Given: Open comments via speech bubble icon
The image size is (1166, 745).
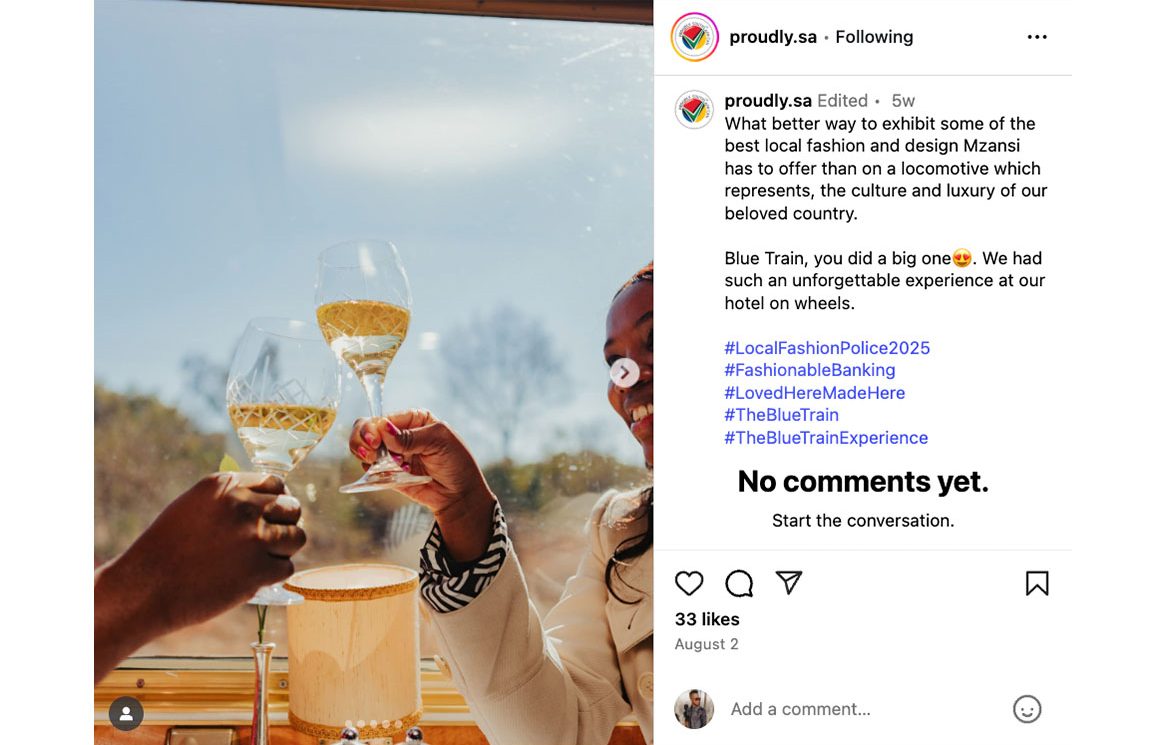Looking at the screenshot, I should [x=739, y=583].
